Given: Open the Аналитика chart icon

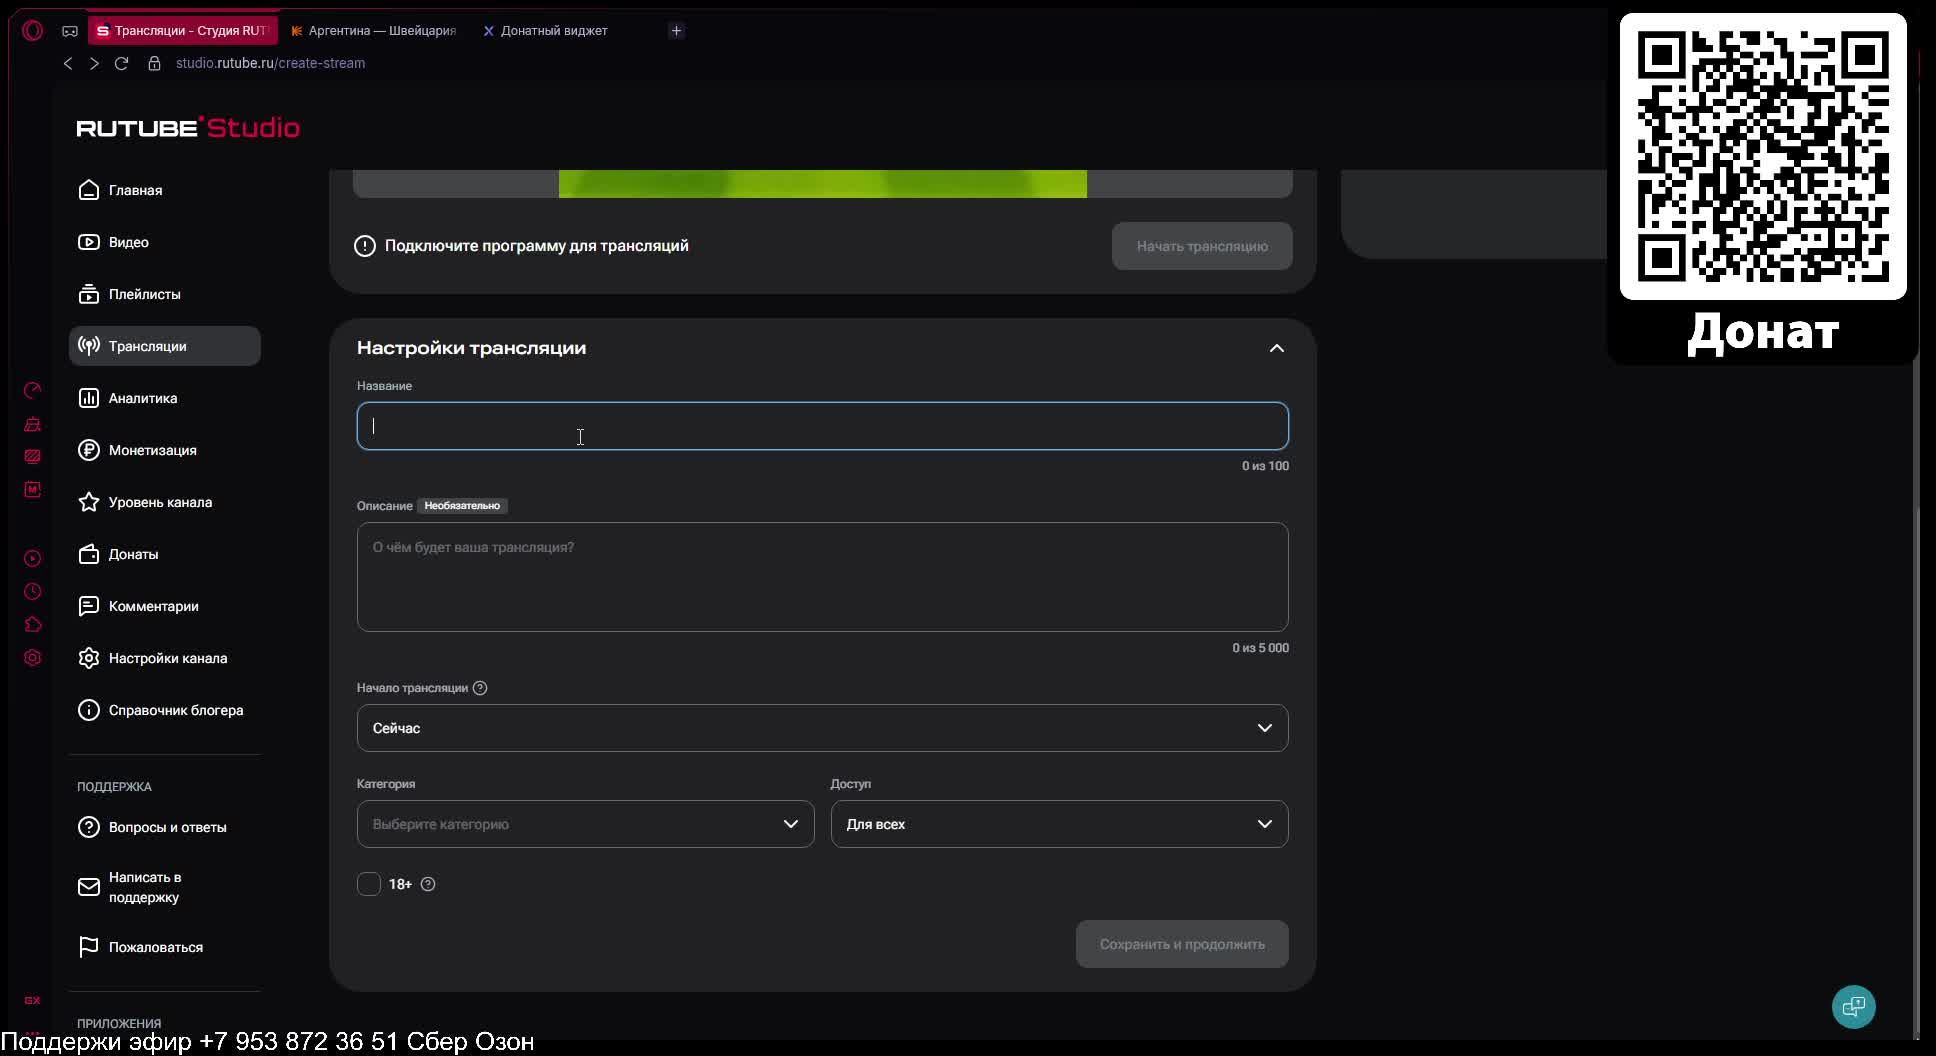Looking at the screenshot, I should (89, 398).
